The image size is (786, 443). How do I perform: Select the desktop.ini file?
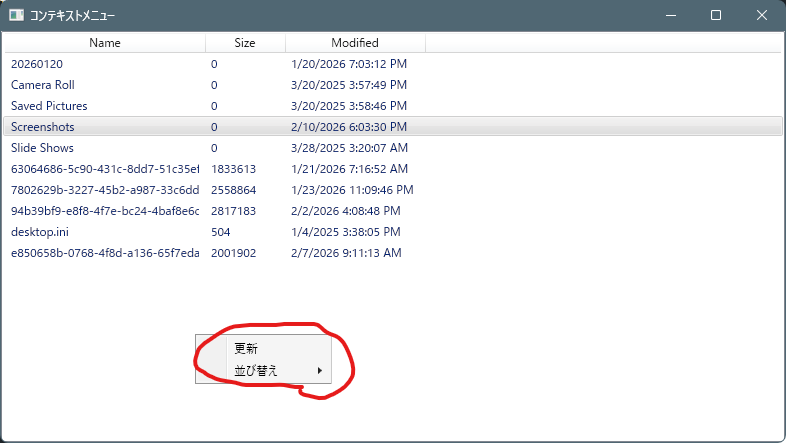pyautogui.click(x=40, y=232)
